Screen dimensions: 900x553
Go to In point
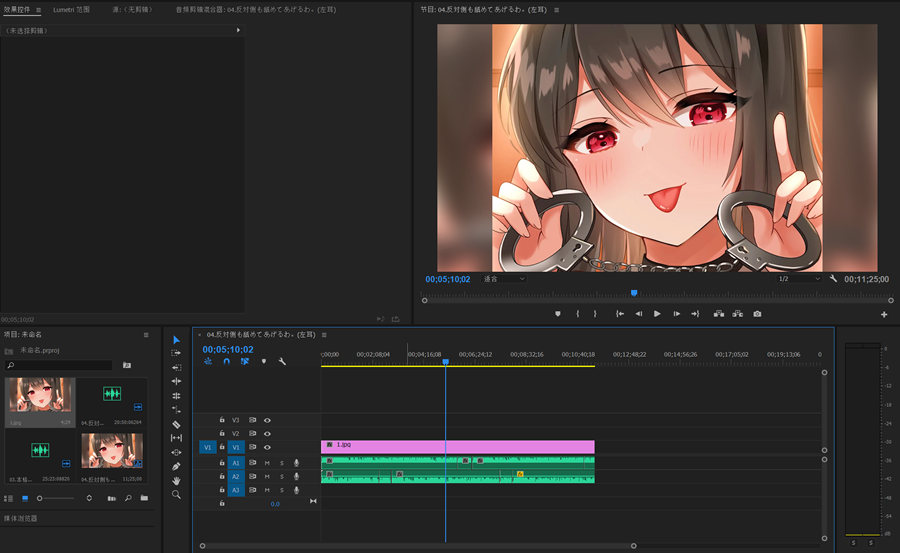(x=620, y=314)
